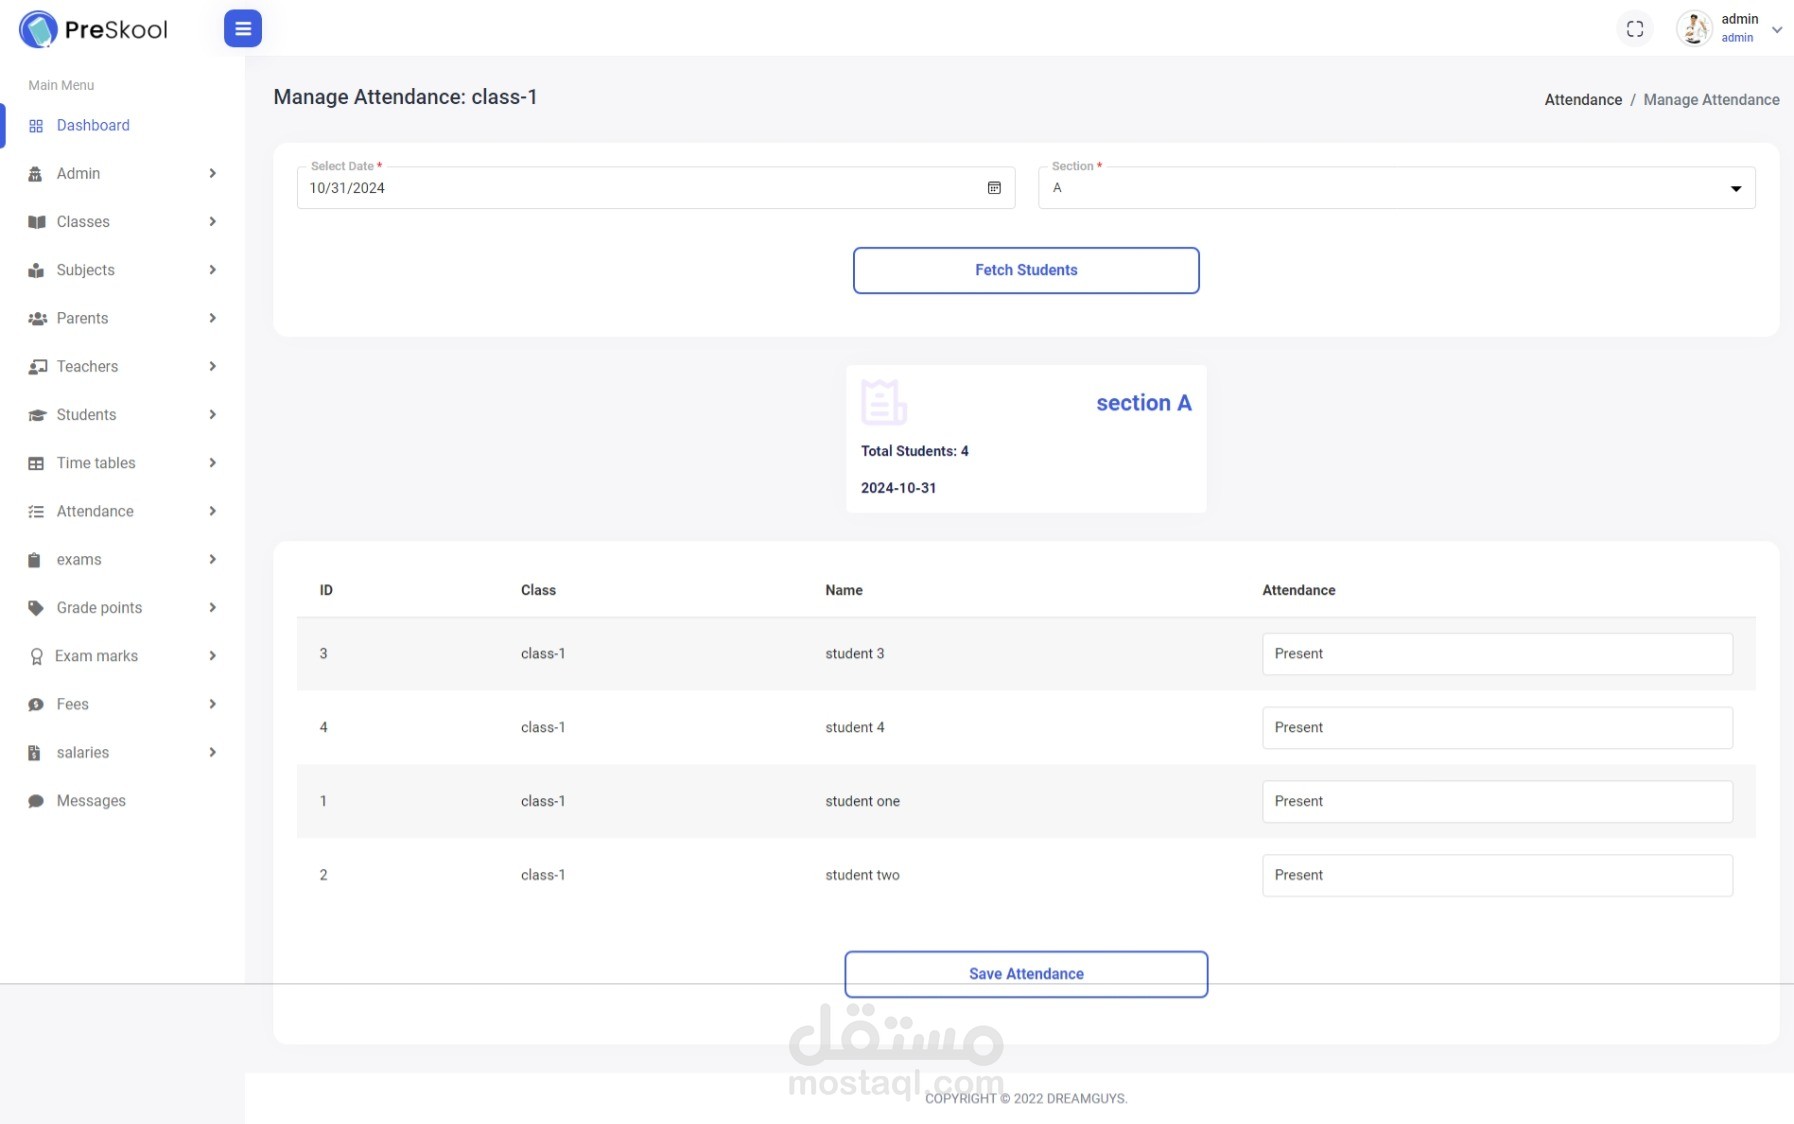
Task: Expand the Attendance sidebar menu chevron
Action: pos(212,511)
